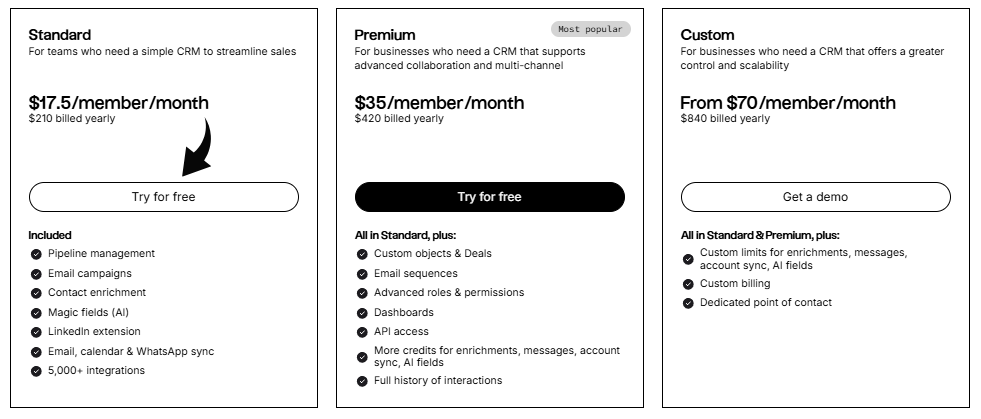
Task: Click the Standard plan heading
Action: coord(60,35)
